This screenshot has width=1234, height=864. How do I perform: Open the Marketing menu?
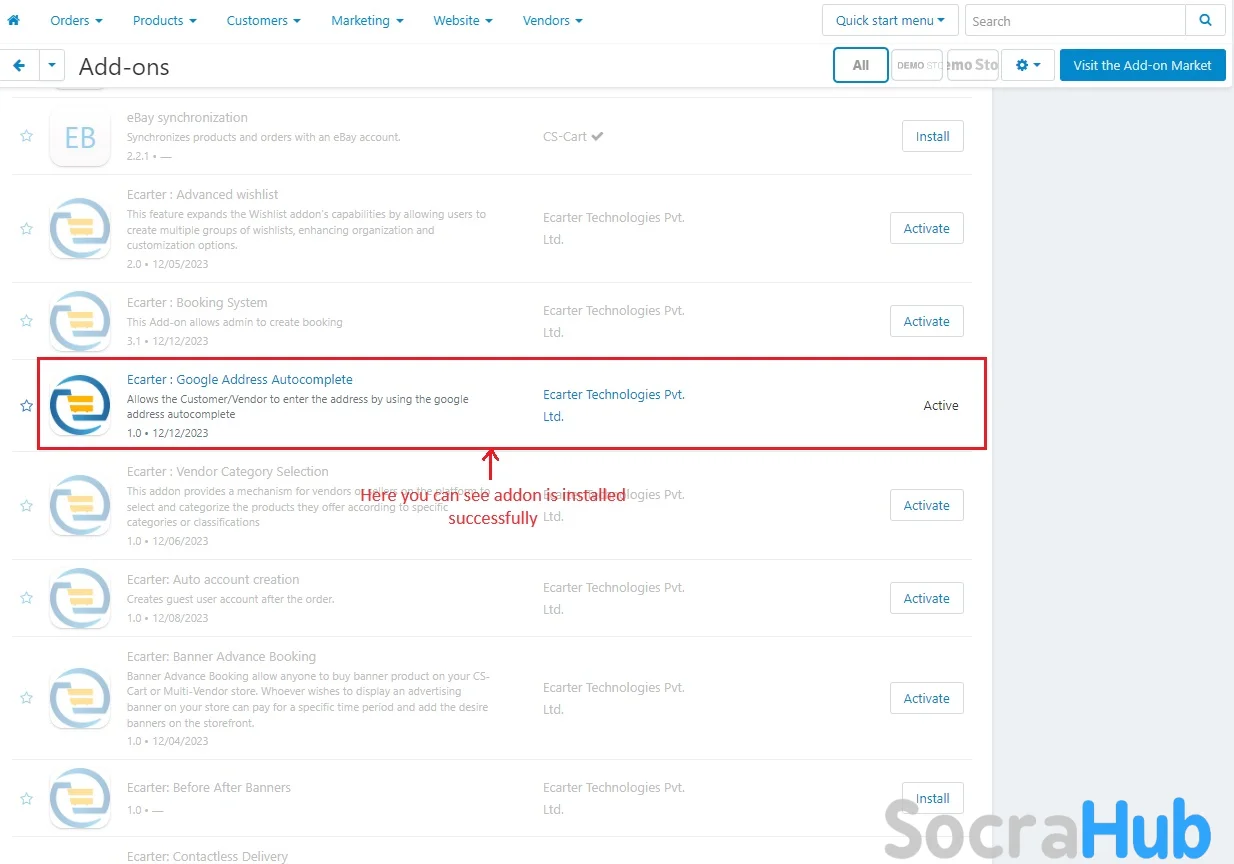point(367,20)
